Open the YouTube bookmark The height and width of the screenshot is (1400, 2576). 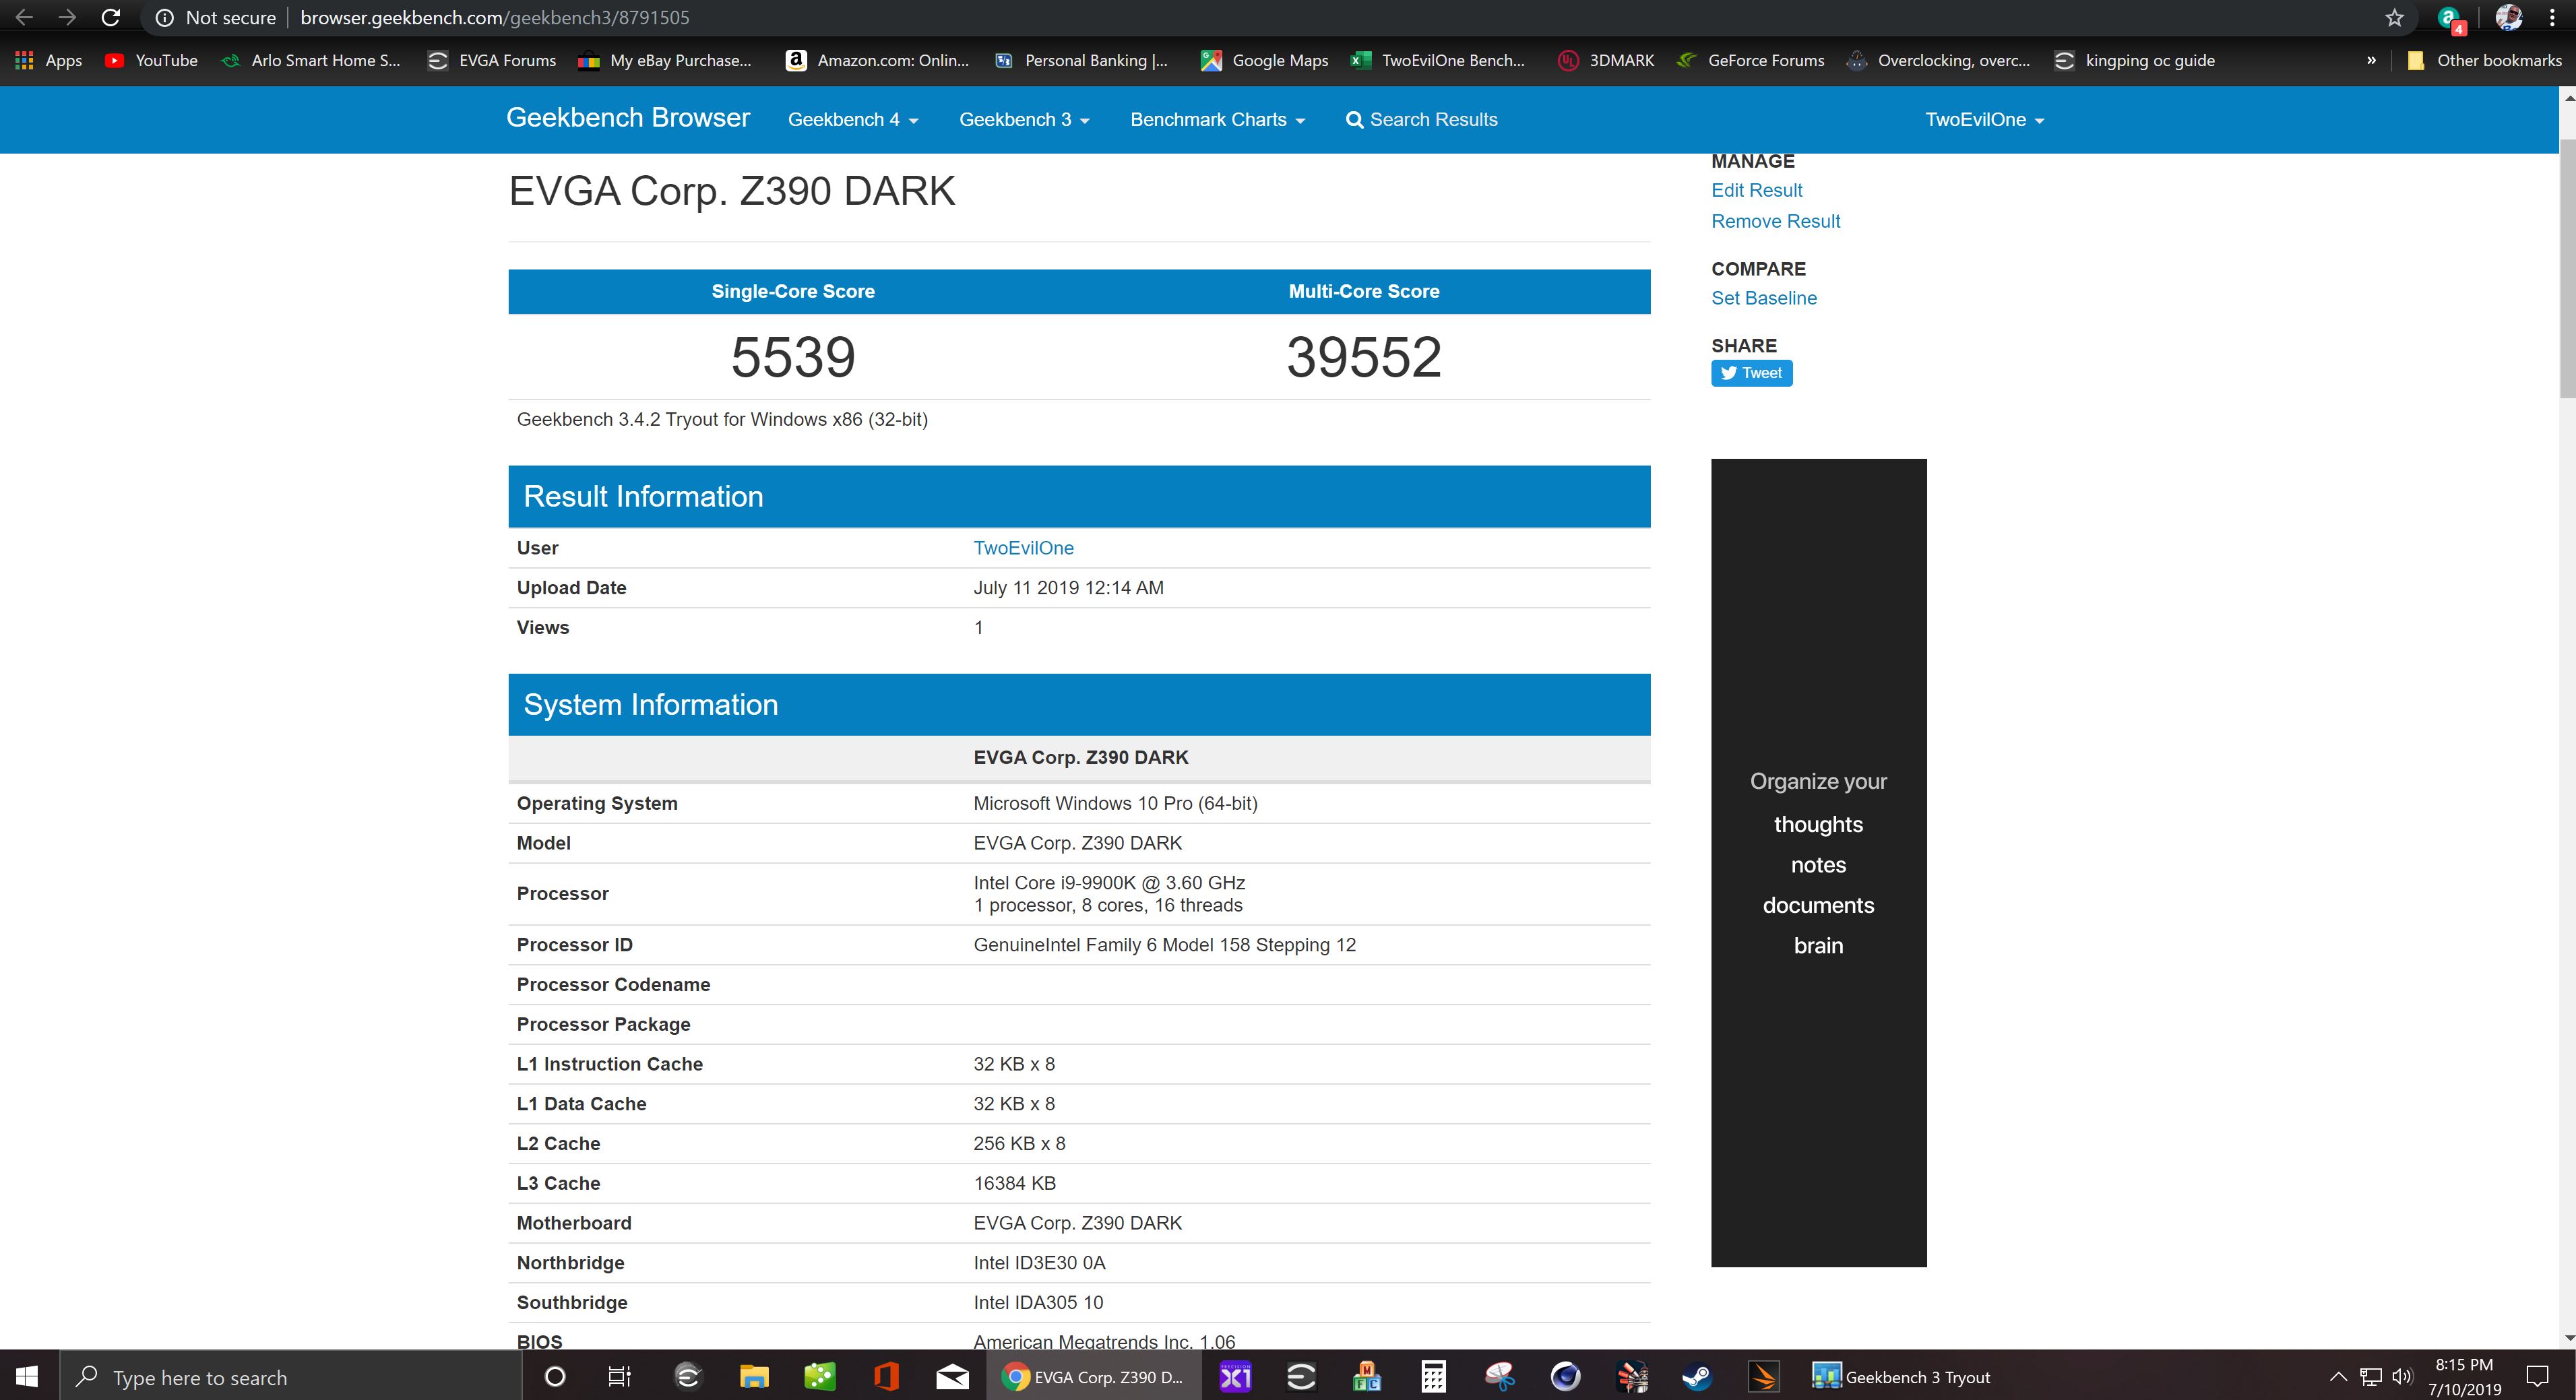[152, 60]
